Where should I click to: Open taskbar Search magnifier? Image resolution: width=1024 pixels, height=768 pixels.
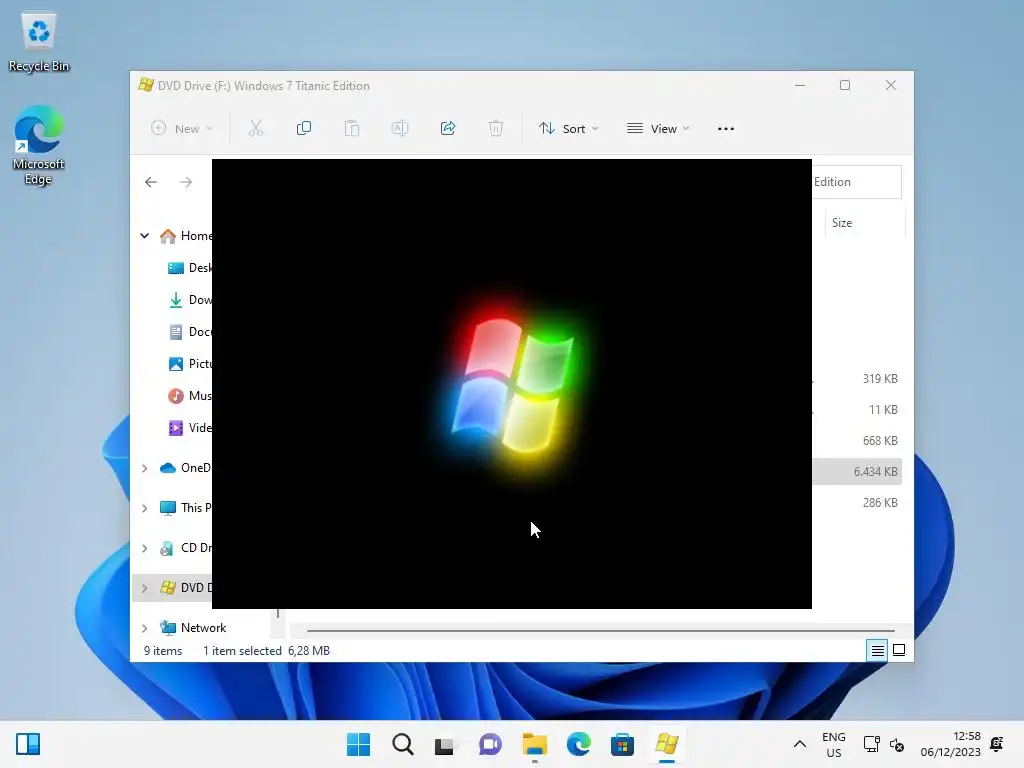402,744
